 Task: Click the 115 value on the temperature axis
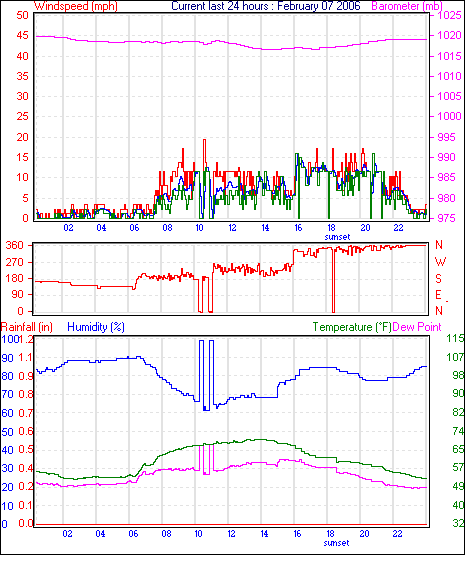coord(455,338)
